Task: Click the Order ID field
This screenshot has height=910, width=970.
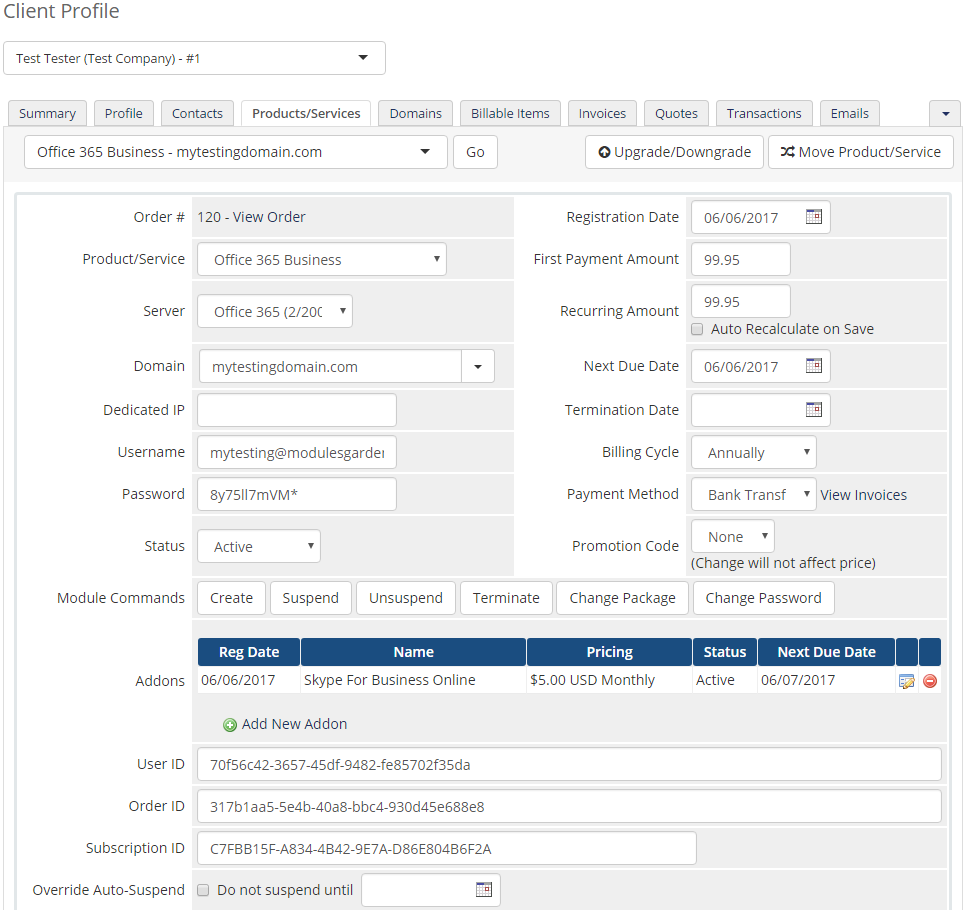Action: pyautogui.click(x=569, y=806)
